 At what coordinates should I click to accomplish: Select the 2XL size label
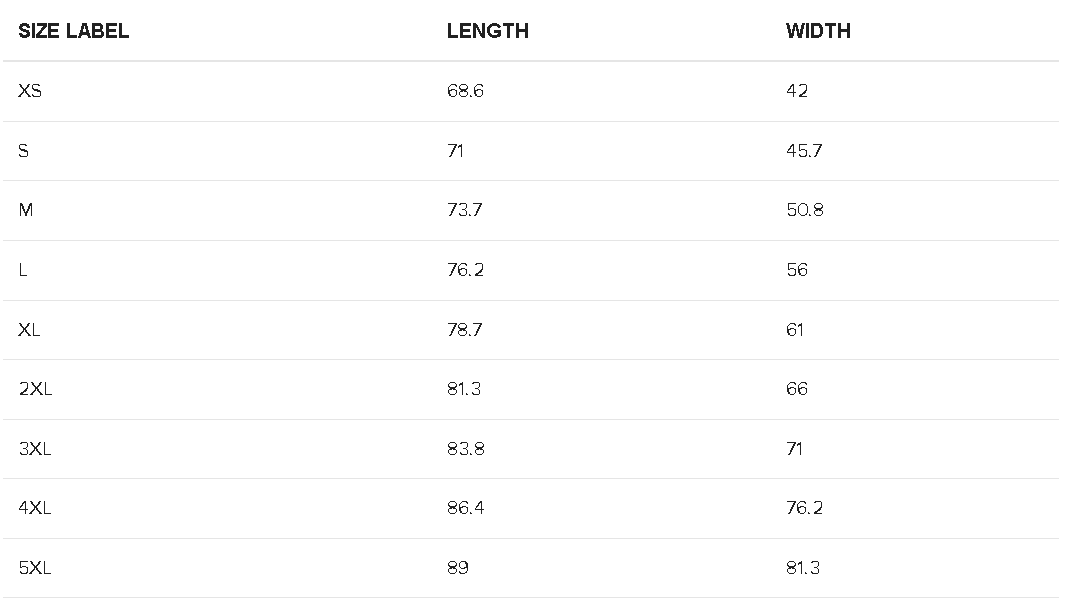pos(35,389)
